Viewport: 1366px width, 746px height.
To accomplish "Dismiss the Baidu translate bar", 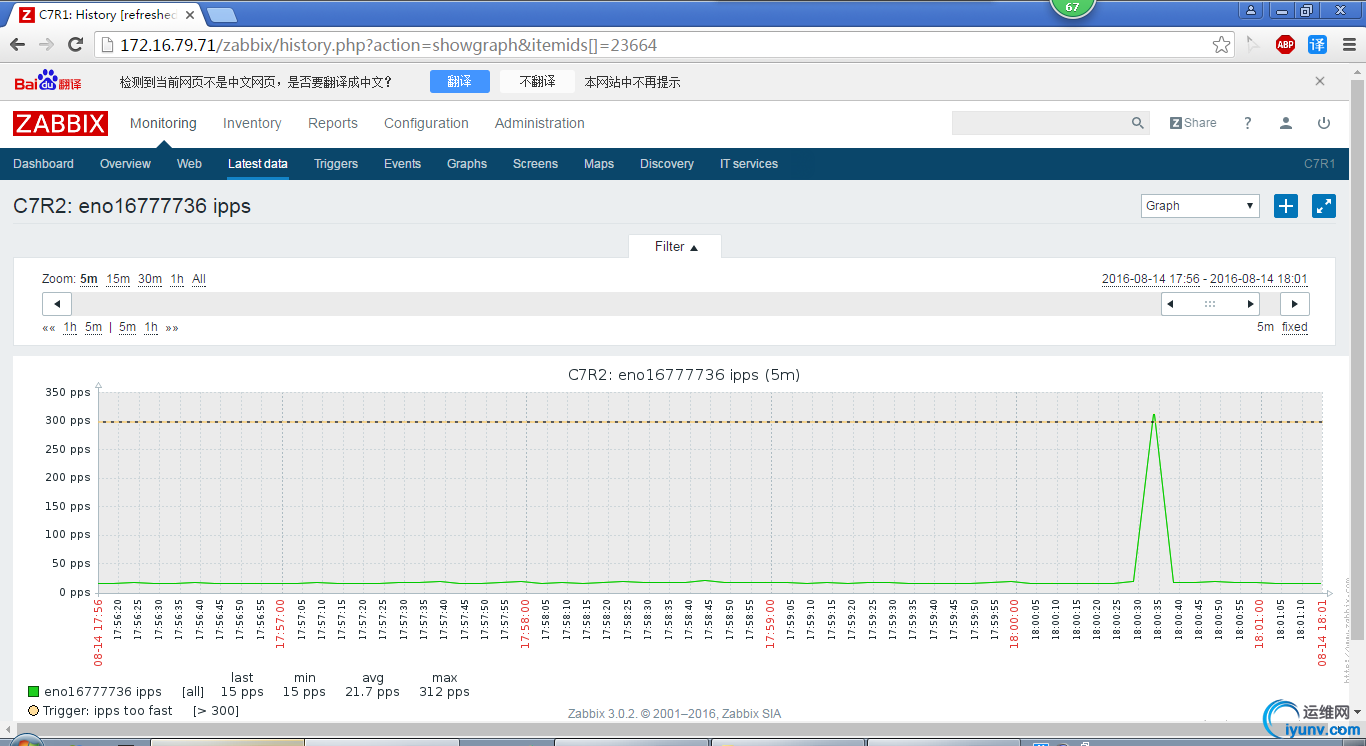I will pyautogui.click(x=1320, y=81).
